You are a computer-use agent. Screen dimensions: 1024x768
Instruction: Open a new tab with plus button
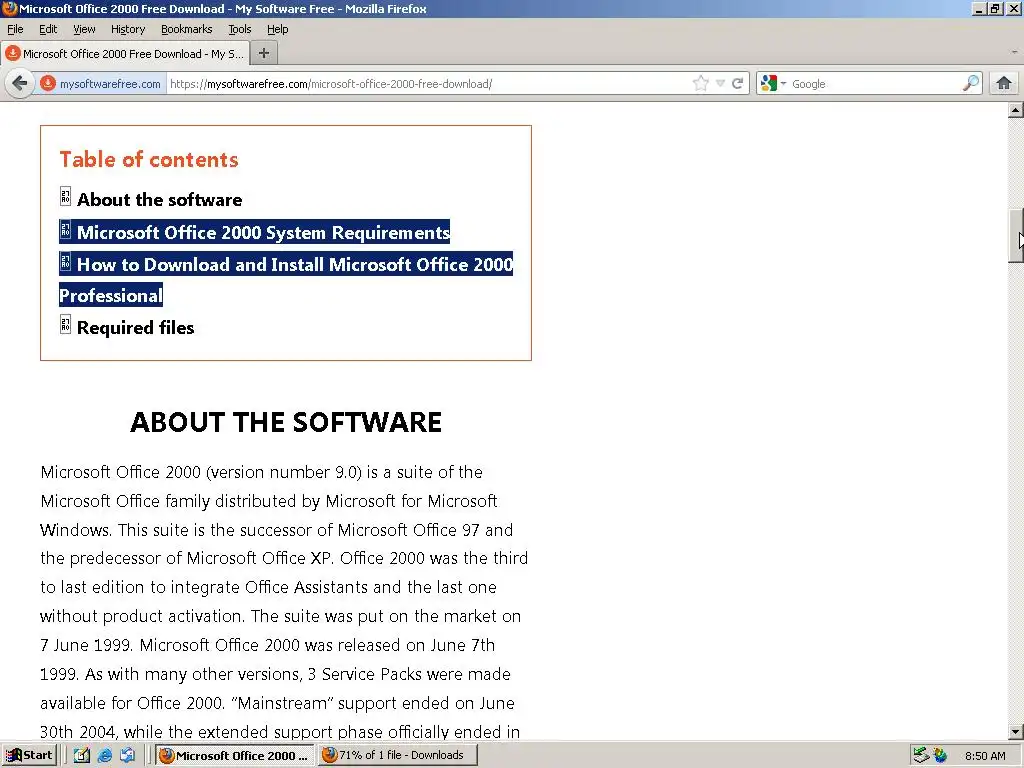click(x=264, y=54)
